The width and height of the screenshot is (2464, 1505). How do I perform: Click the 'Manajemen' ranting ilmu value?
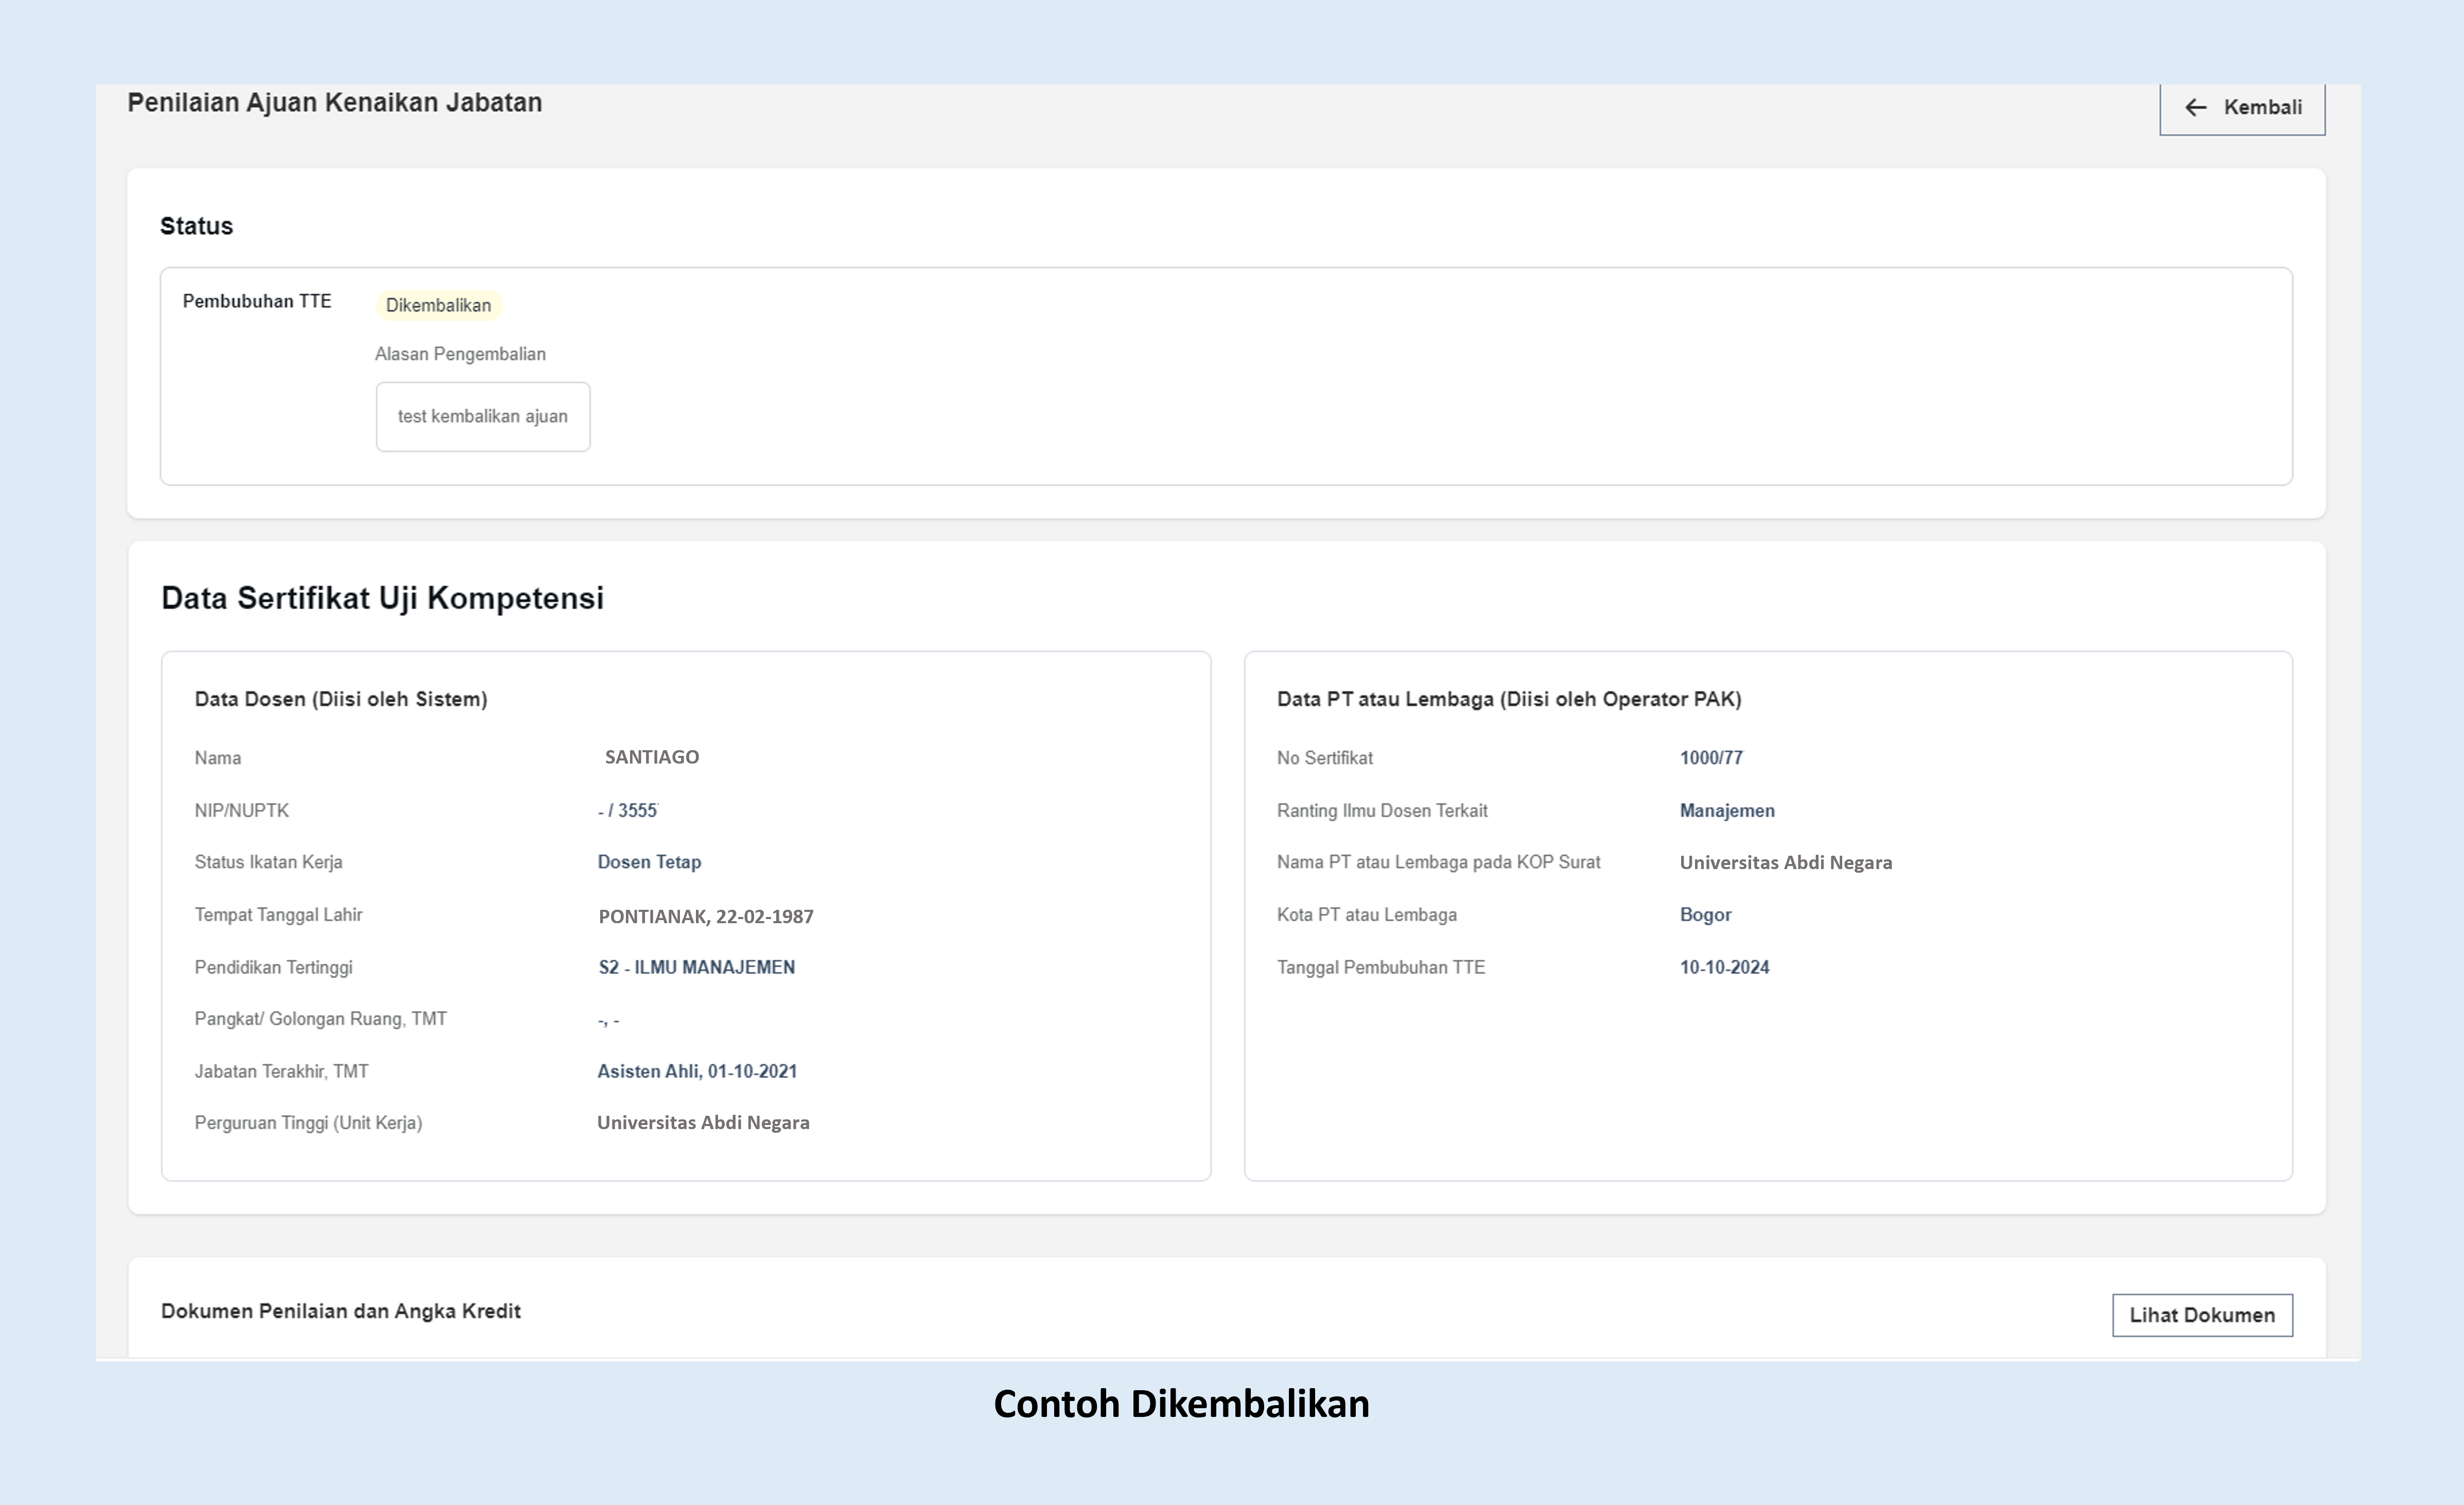1727,810
